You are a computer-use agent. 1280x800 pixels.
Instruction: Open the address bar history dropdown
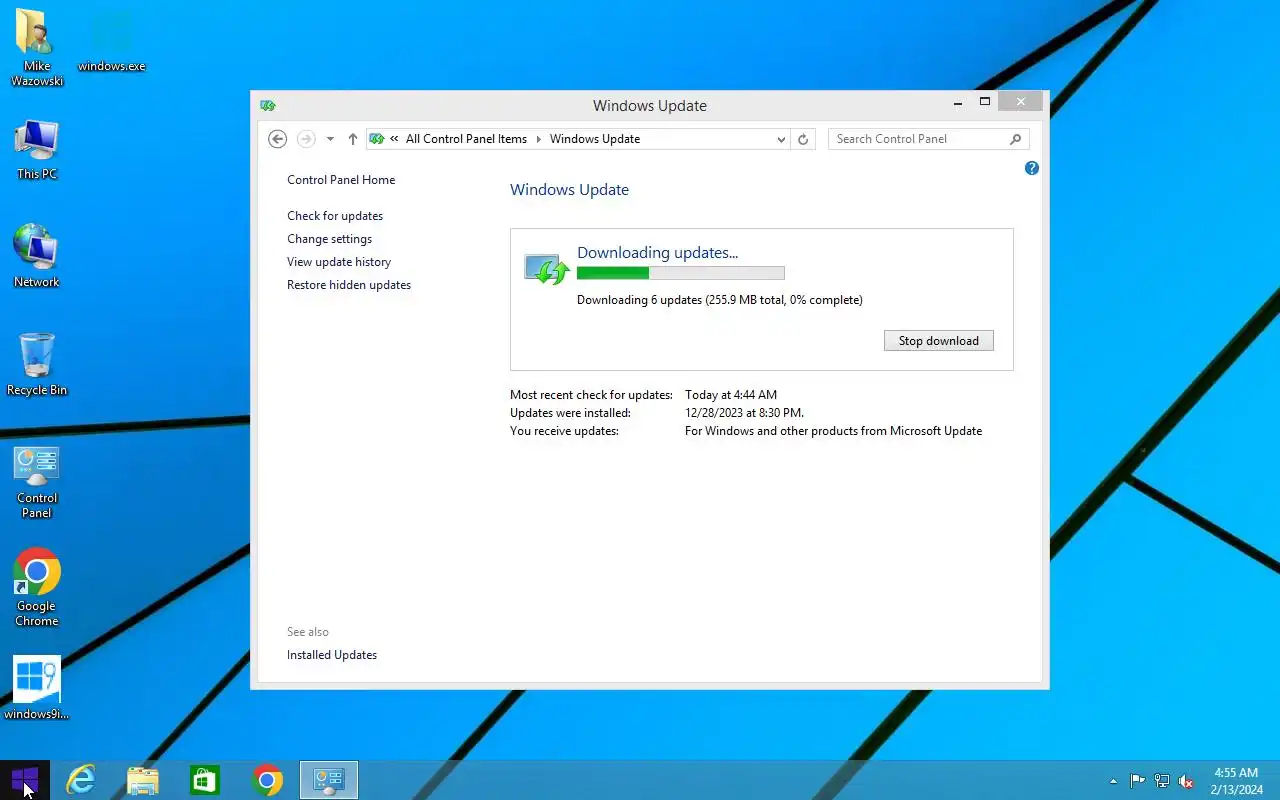(x=781, y=139)
